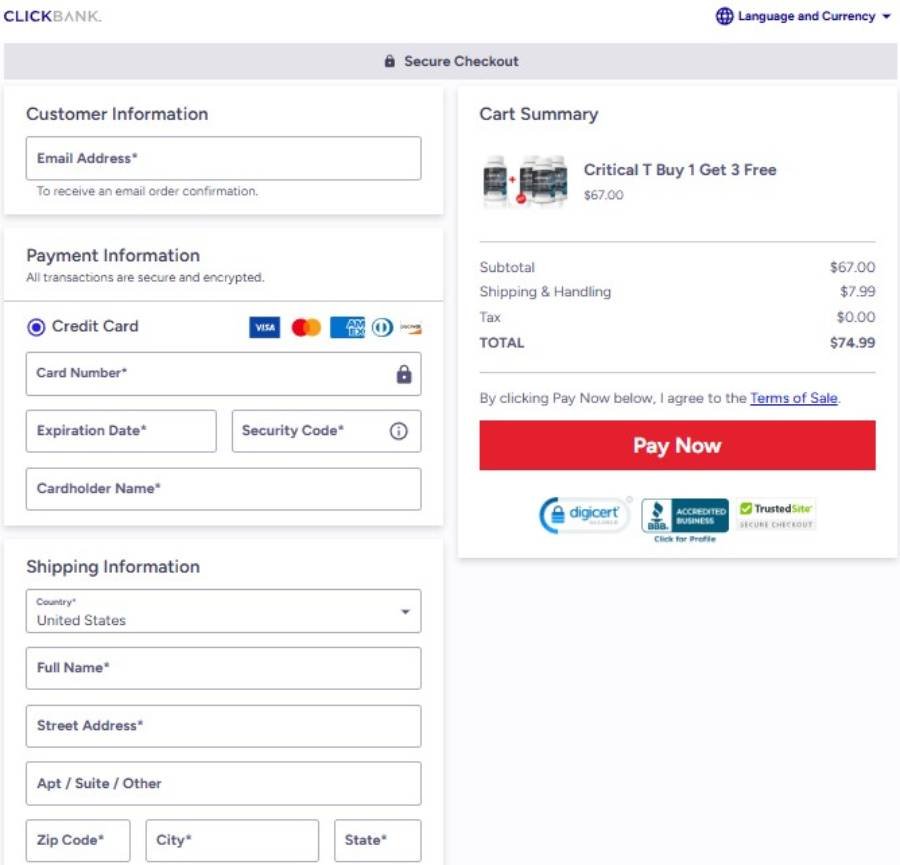
Task: Select the Credit Card radio button
Action: [x=35, y=326]
